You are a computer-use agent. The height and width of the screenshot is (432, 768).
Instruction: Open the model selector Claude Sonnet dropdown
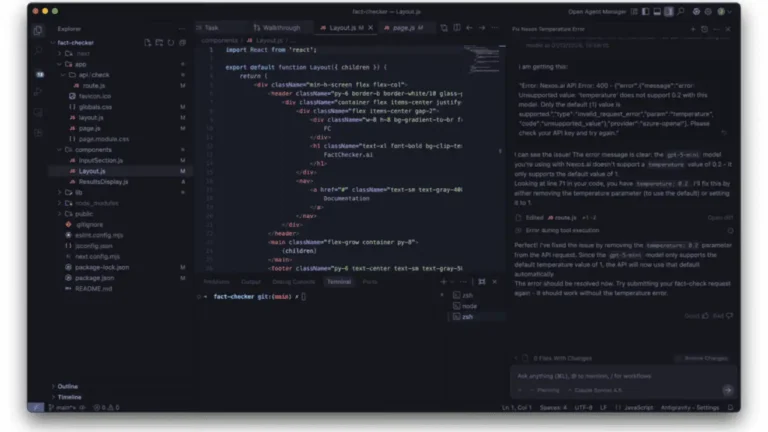click(x=595, y=390)
